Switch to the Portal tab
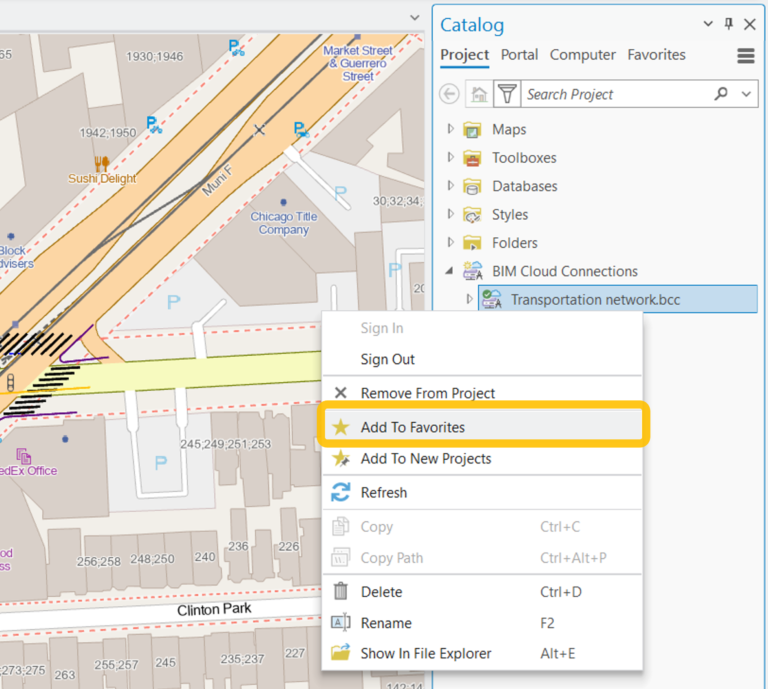The width and height of the screenshot is (768, 689). [x=519, y=55]
